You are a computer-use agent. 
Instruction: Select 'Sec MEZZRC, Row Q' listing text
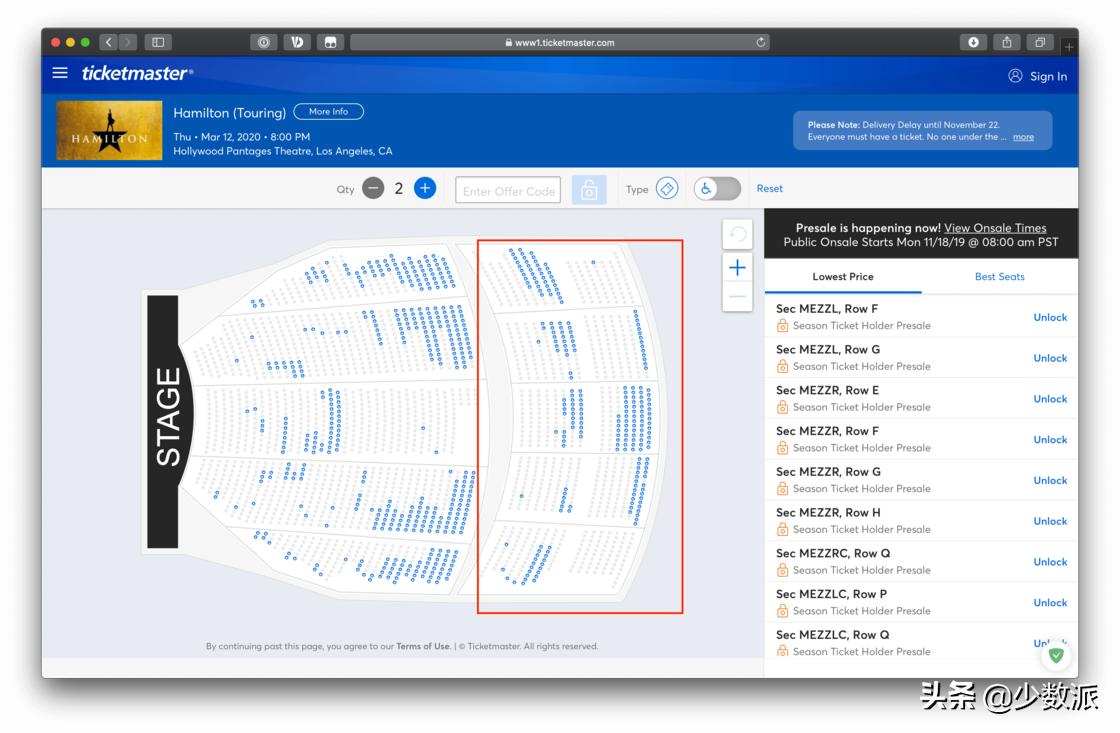(x=833, y=553)
